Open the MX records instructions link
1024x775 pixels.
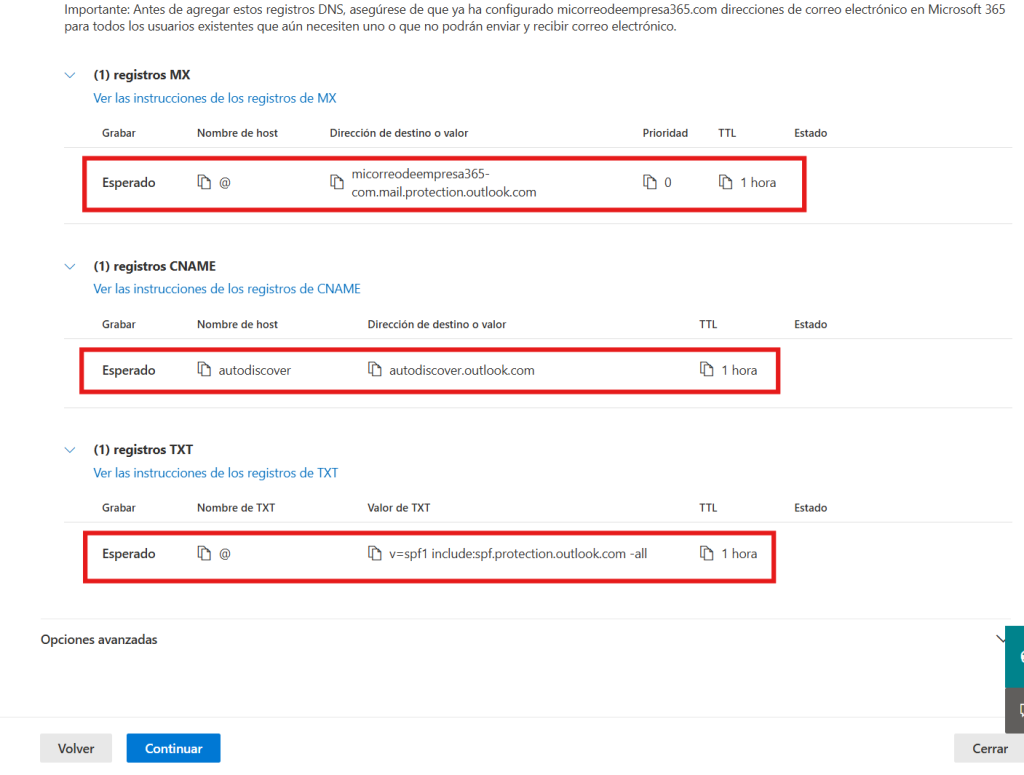215,98
